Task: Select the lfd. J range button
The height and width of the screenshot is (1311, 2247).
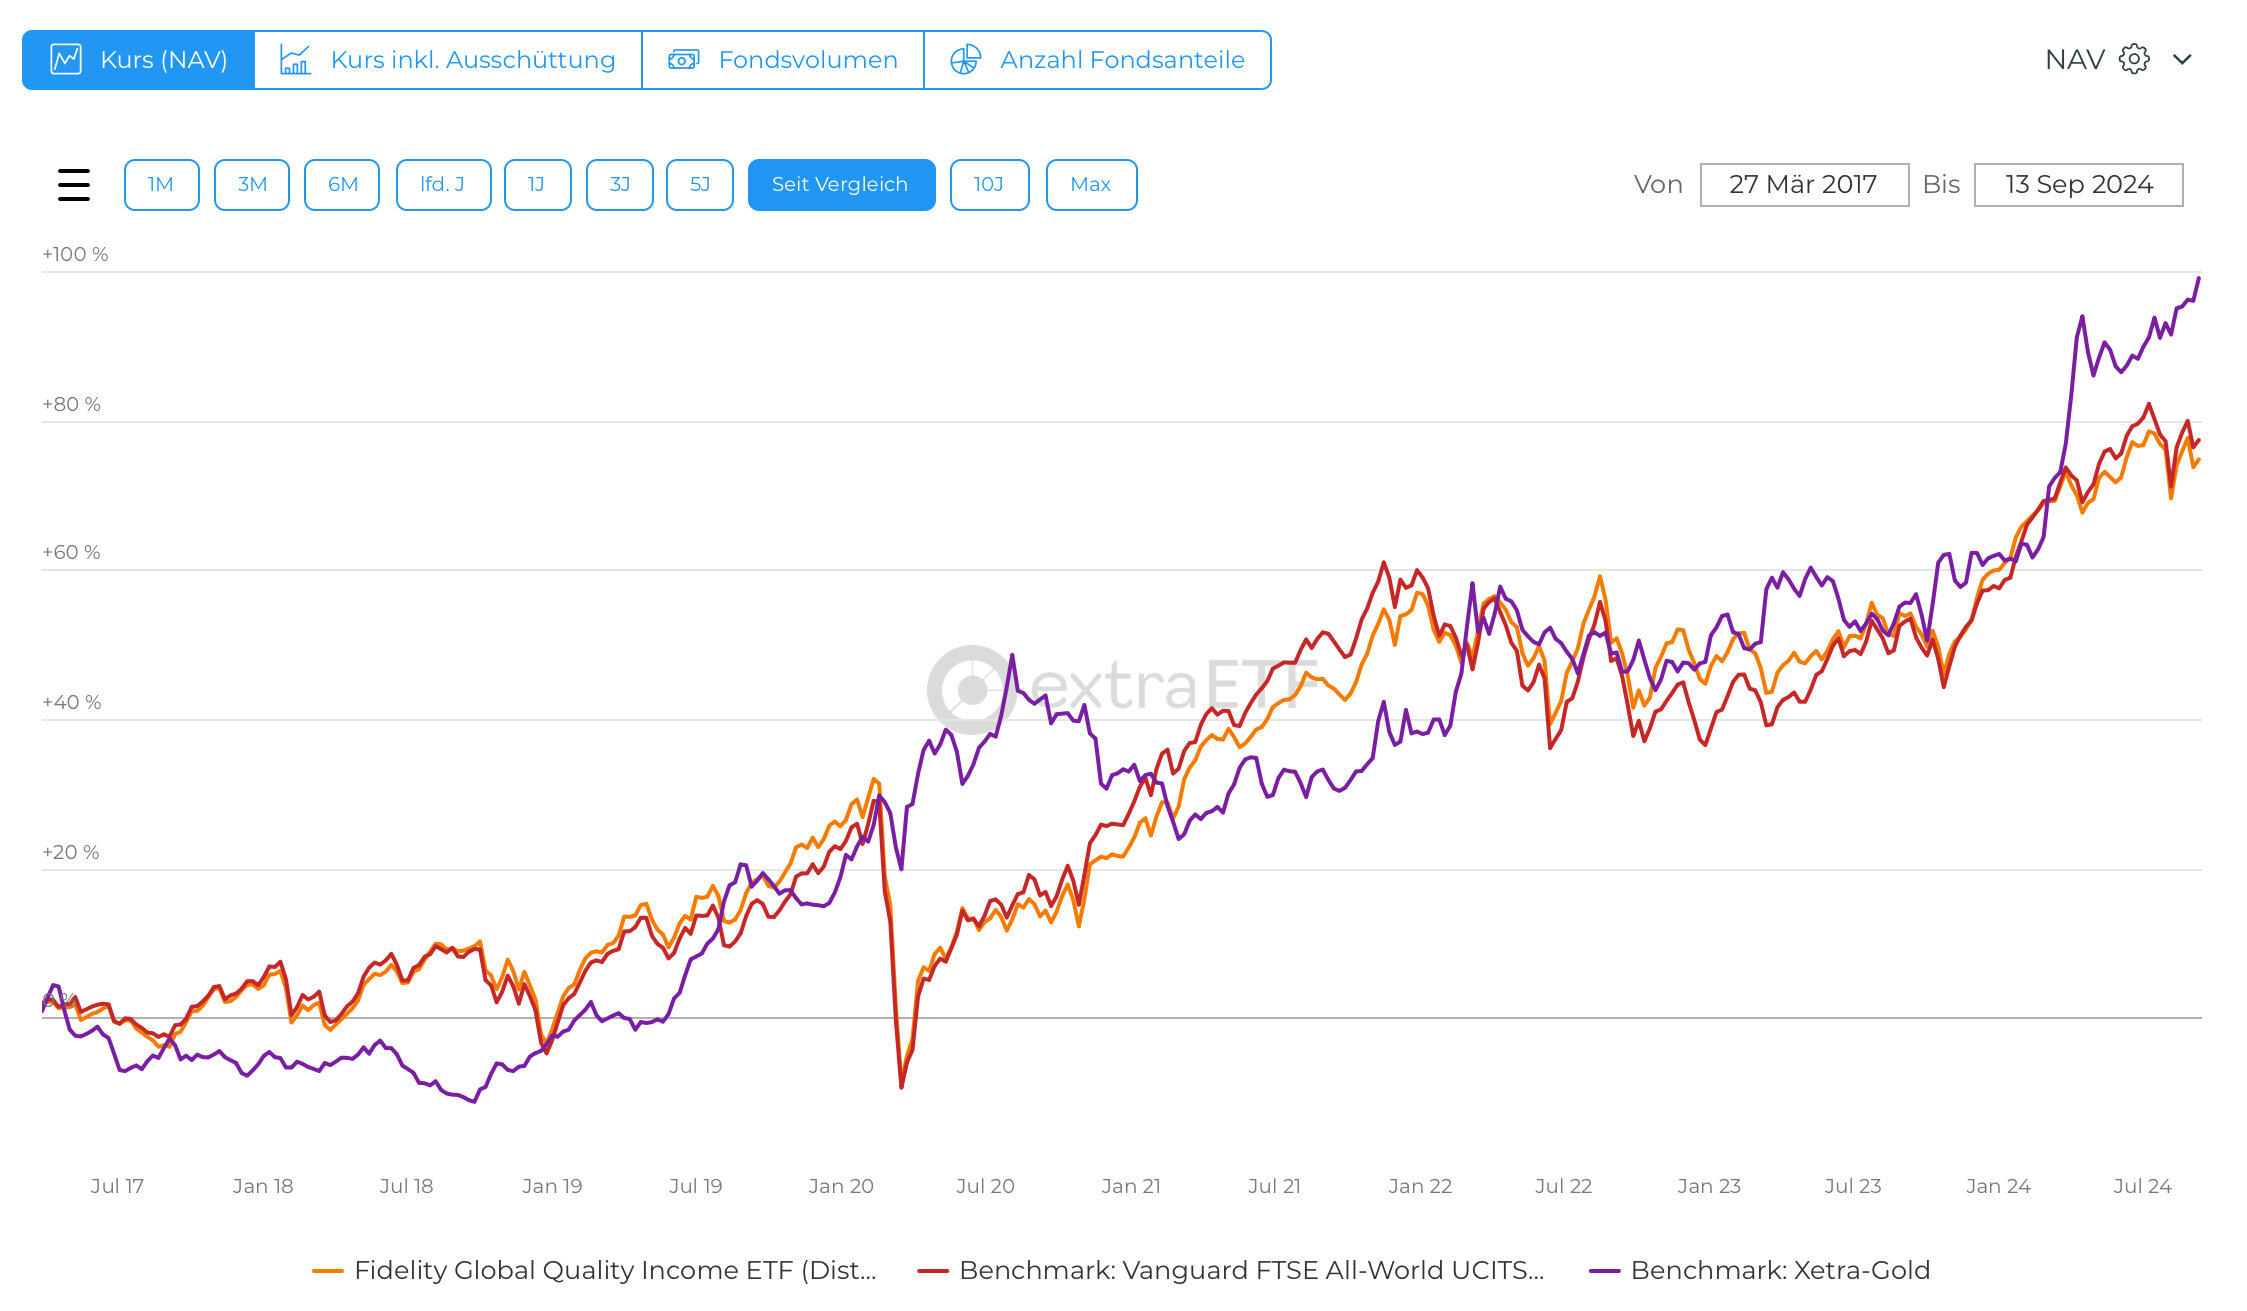Action: [x=443, y=185]
